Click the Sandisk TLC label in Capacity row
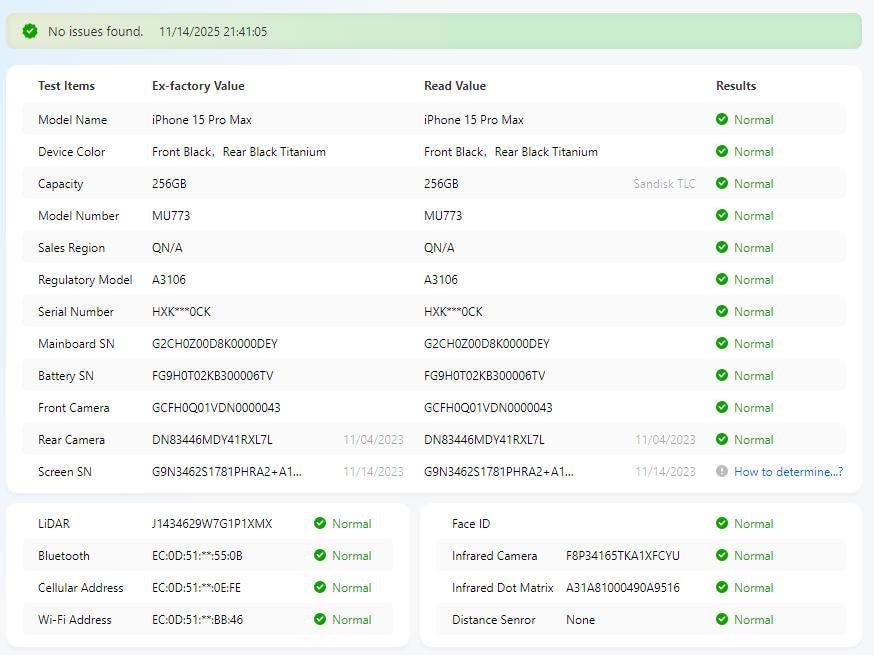The image size is (874, 655). 664,184
